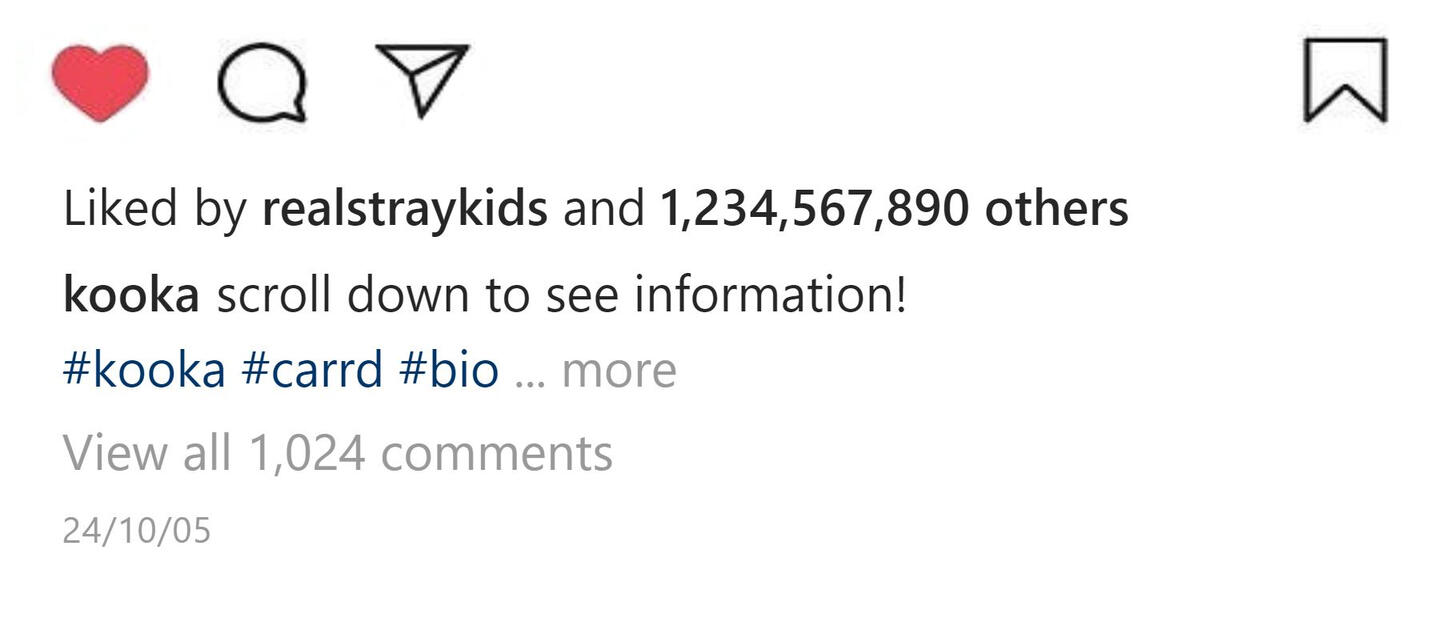Viewport: 1438px width, 630px height.
Task: Open the #kooka hashtag
Action: point(144,371)
